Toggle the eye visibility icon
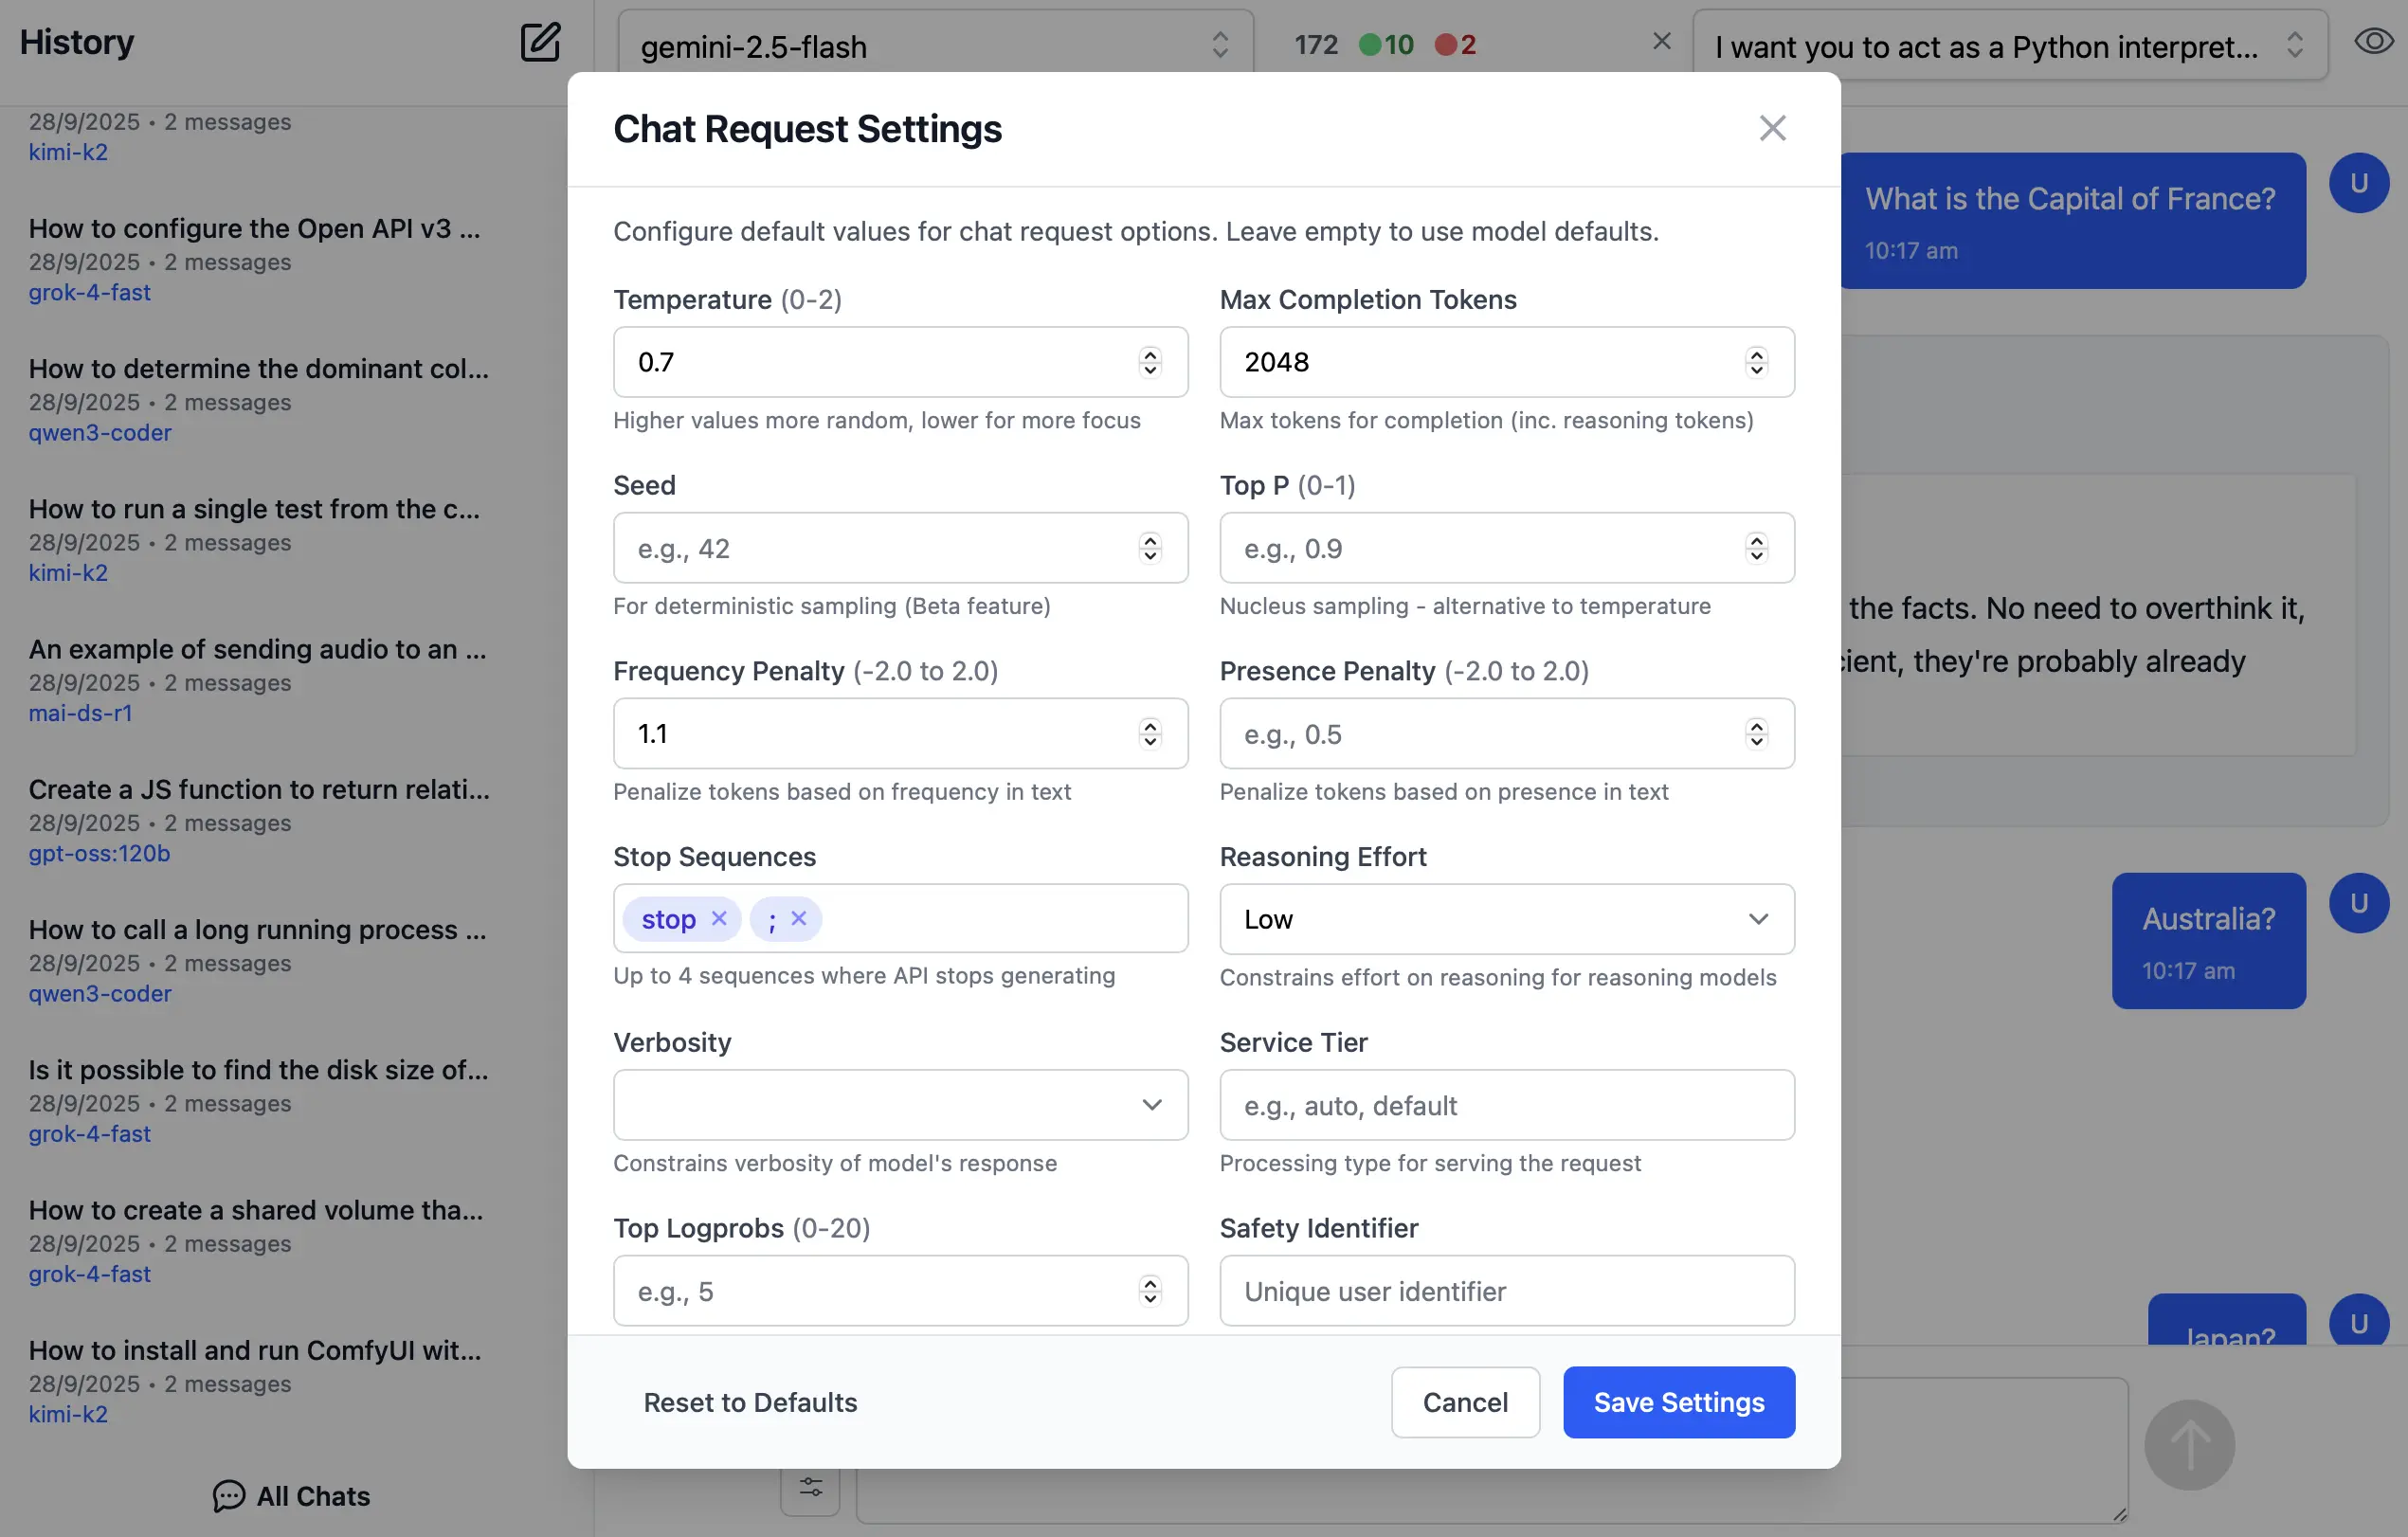2408x1537 pixels. tap(2374, 42)
